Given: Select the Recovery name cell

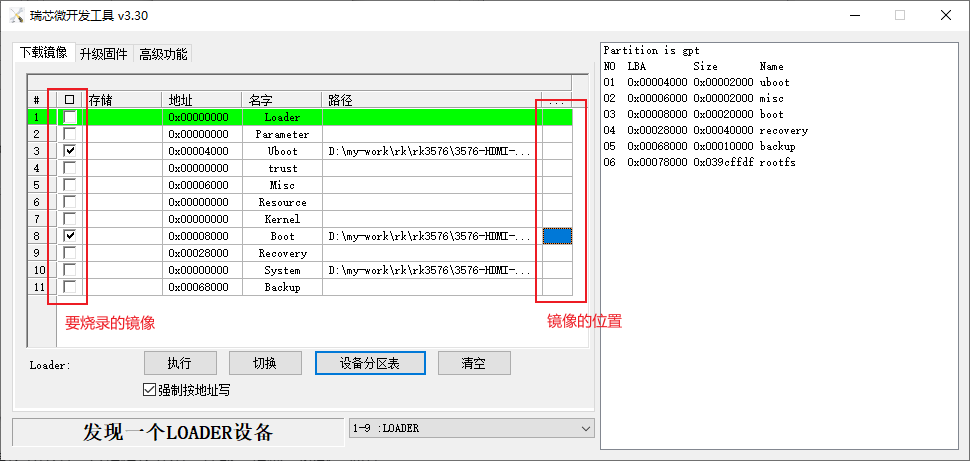Looking at the screenshot, I should pyautogui.click(x=281, y=253).
